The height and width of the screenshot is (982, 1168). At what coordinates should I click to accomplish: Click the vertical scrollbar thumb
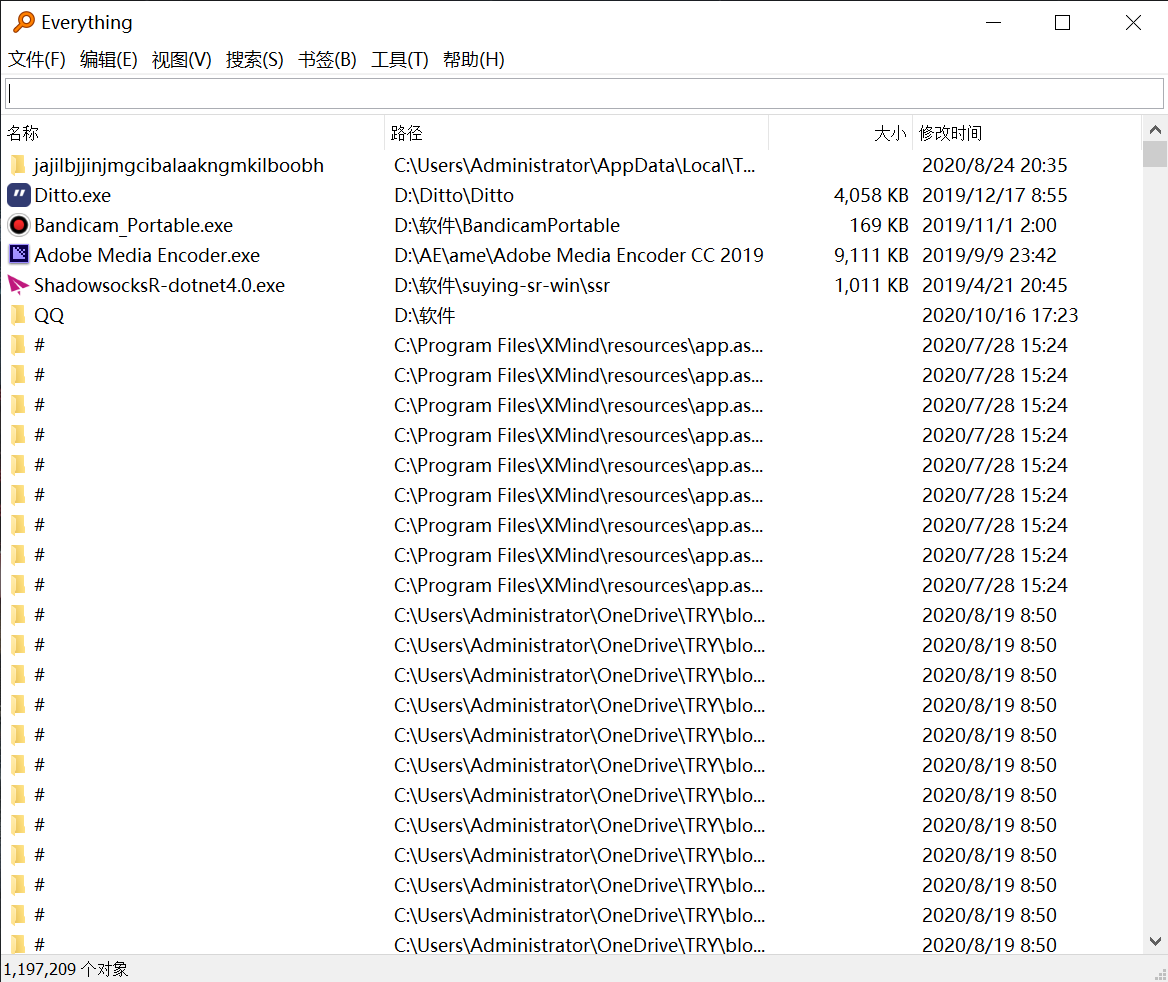coord(1155,154)
